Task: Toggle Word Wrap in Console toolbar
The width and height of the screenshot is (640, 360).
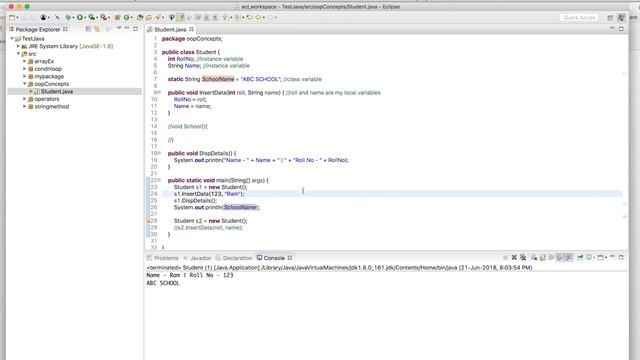Action: pos(551,258)
